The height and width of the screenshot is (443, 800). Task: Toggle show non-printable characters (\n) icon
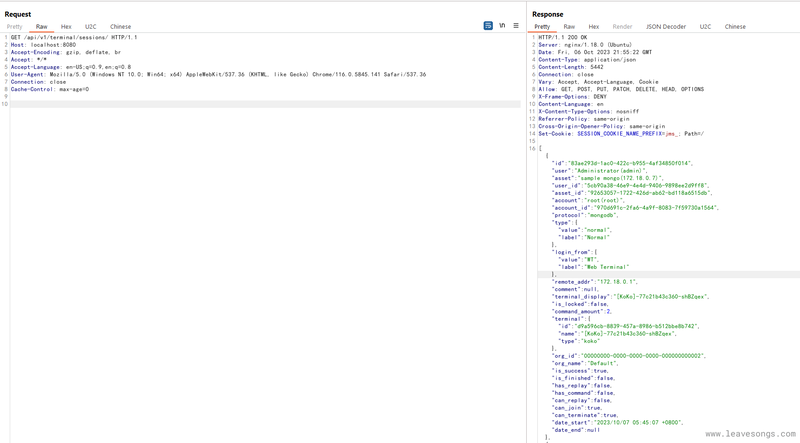pos(502,26)
